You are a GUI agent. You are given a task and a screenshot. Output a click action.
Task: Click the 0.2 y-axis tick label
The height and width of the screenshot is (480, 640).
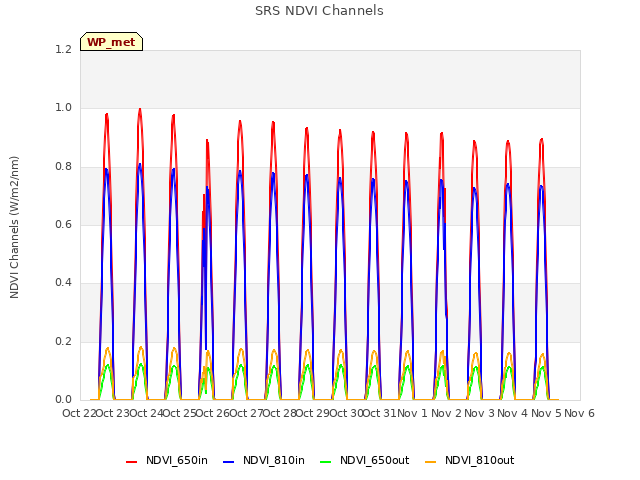(63, 341)
